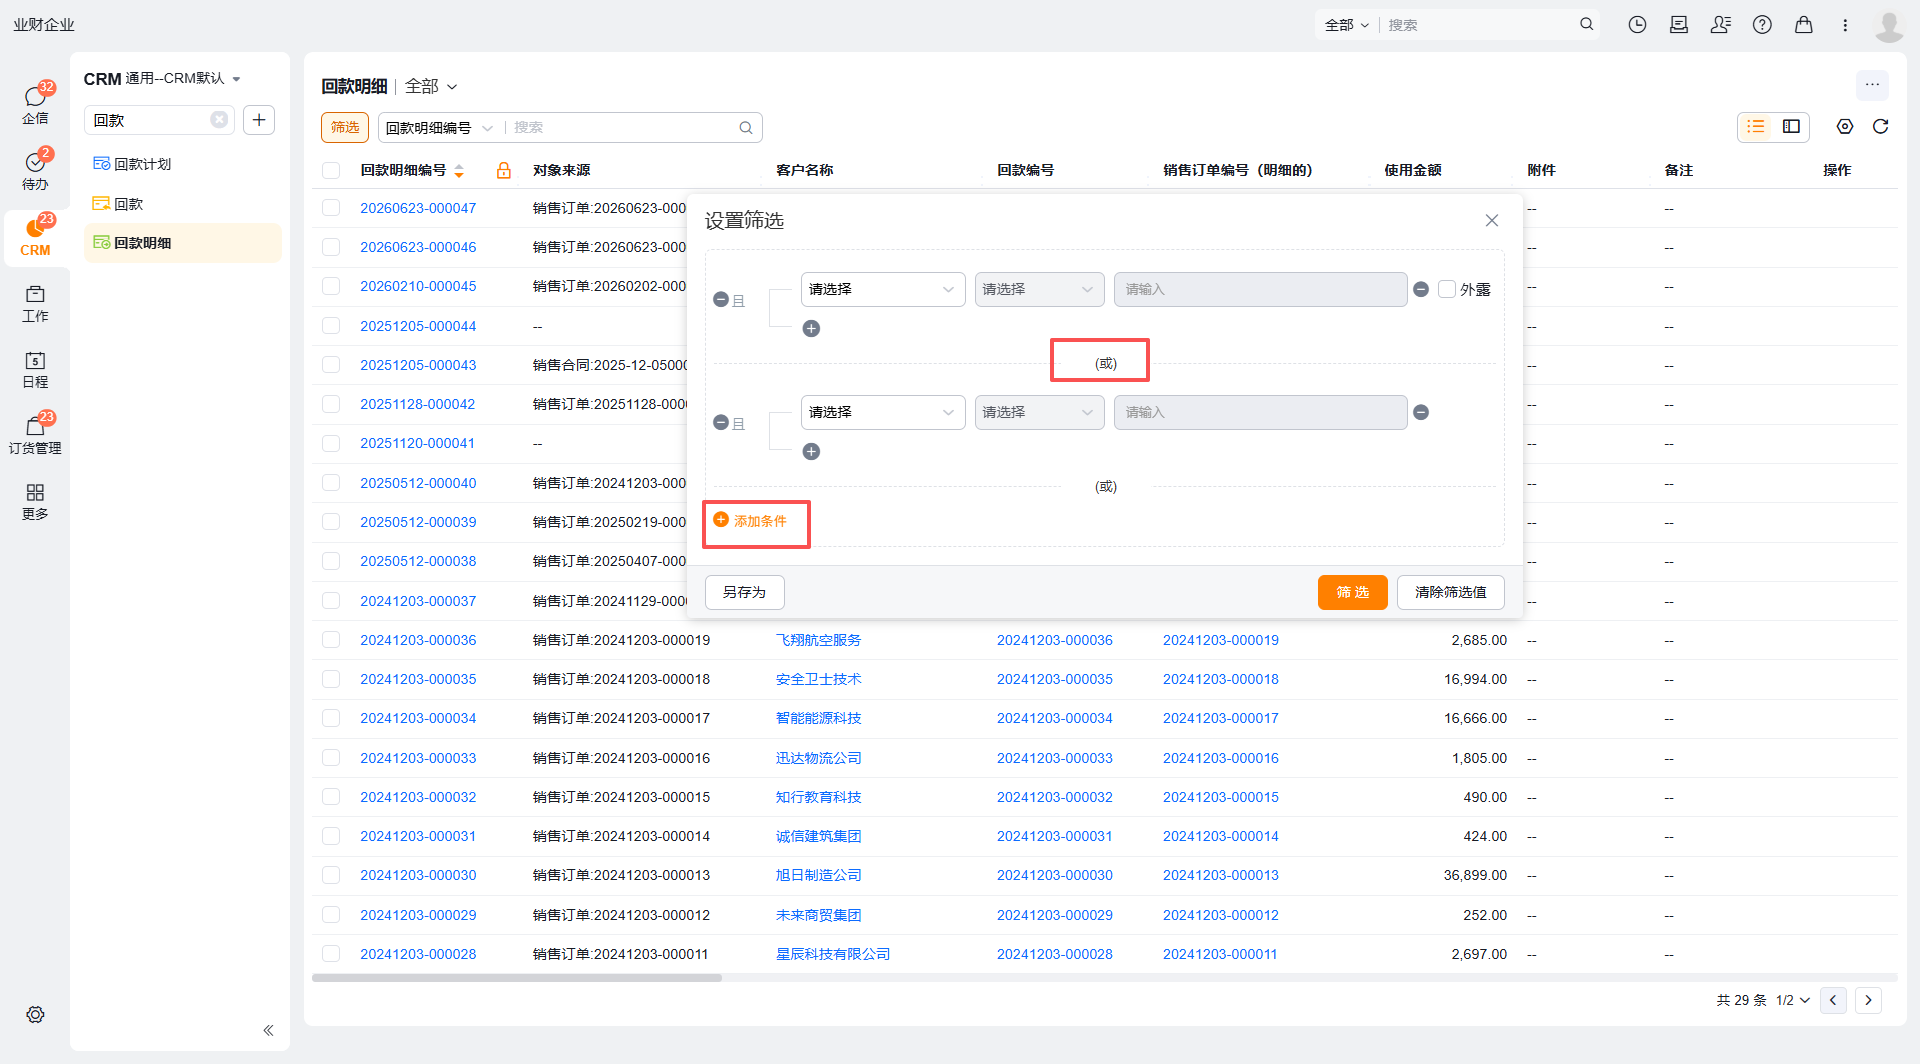Check row 20241203-000030
Screen dimensions: 1920x1064
click(331, 875)
